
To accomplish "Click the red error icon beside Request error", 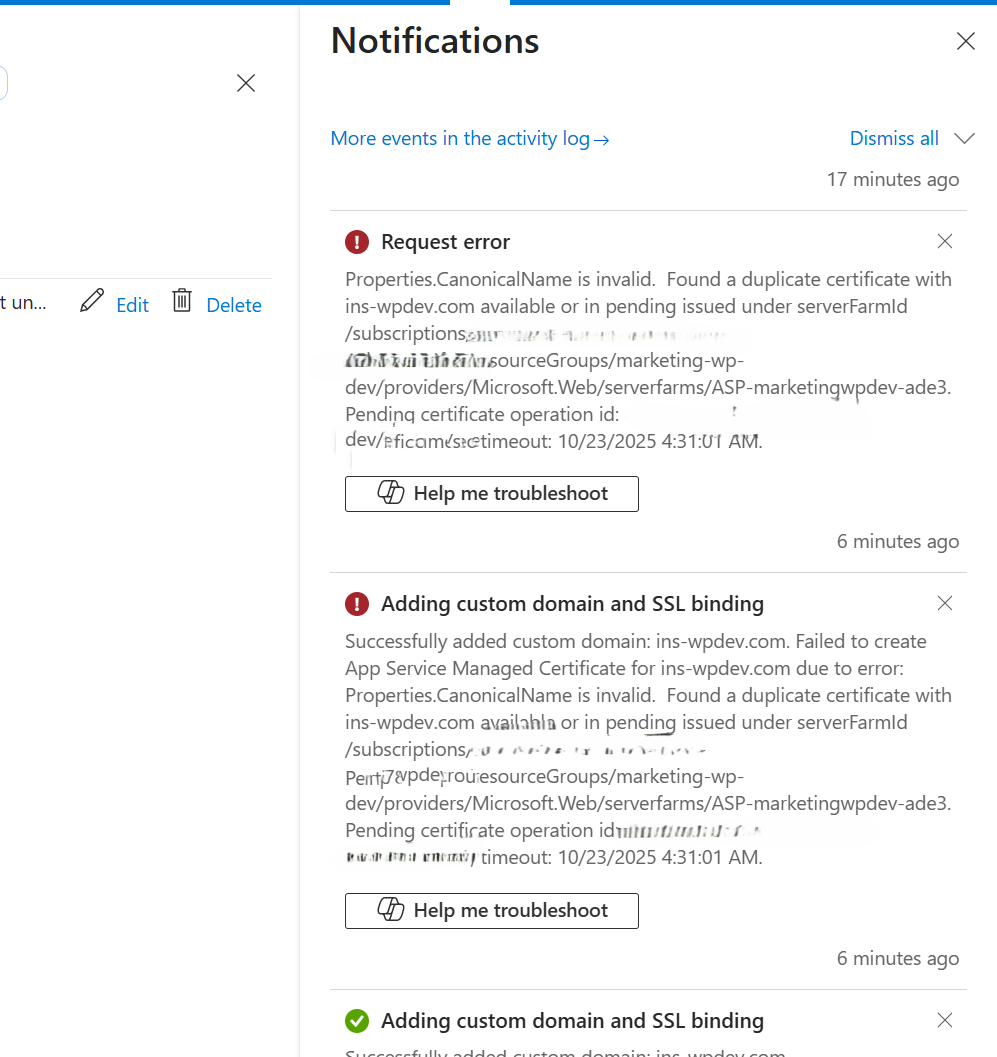I will 357,242.
